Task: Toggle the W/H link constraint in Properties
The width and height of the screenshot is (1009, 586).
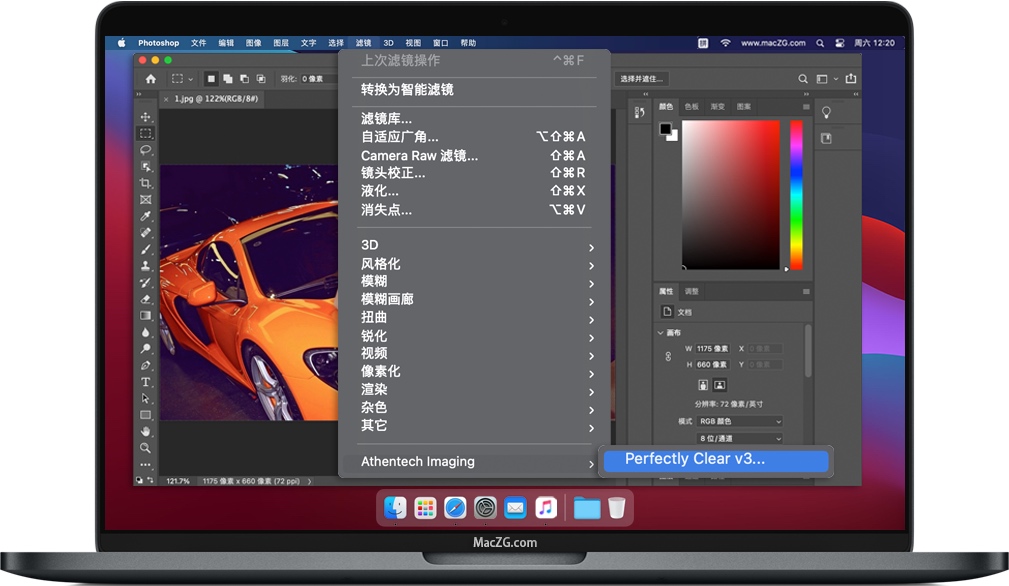Action: 669,356
